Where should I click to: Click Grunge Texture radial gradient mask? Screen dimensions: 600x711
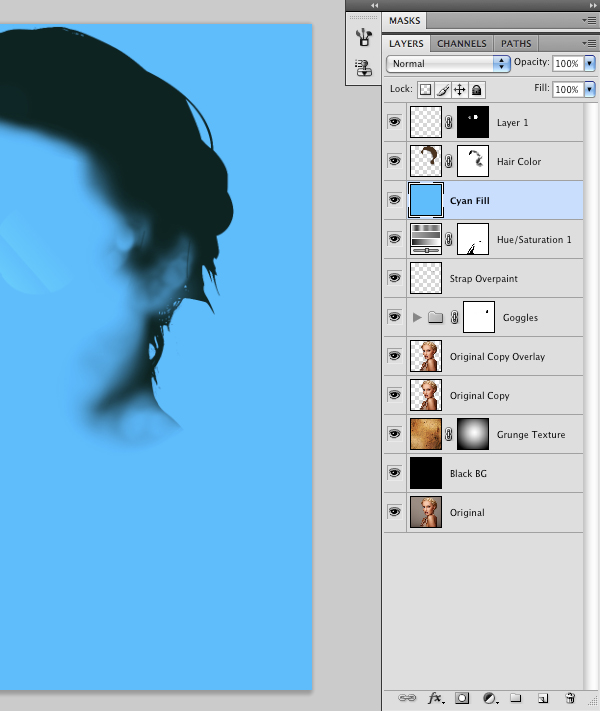coord(473,434)
